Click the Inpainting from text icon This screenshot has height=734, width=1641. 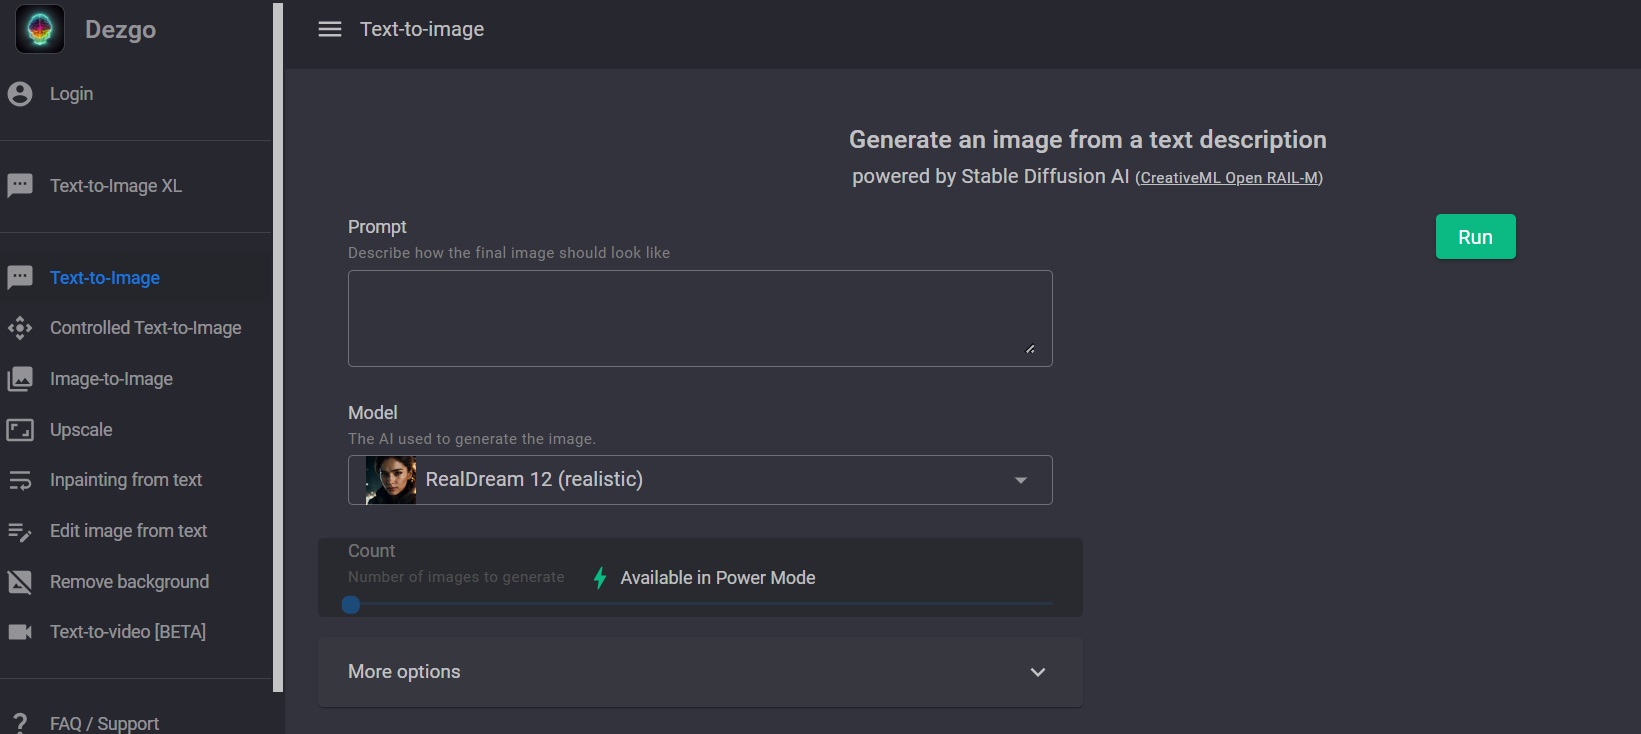tap(20, 481)
